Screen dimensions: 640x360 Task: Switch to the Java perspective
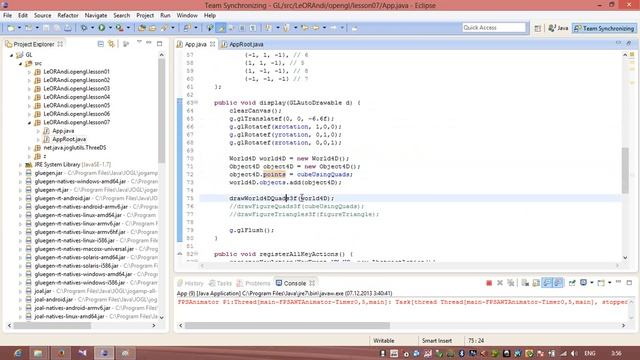pos(558,28)
